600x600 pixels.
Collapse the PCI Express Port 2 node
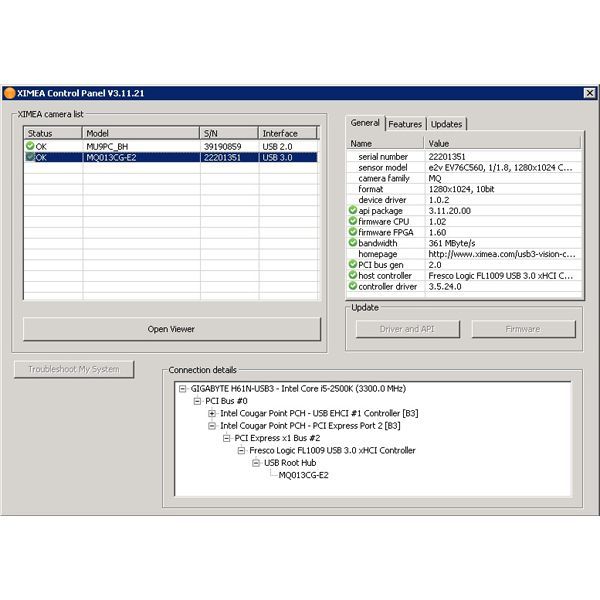[212, 426]
